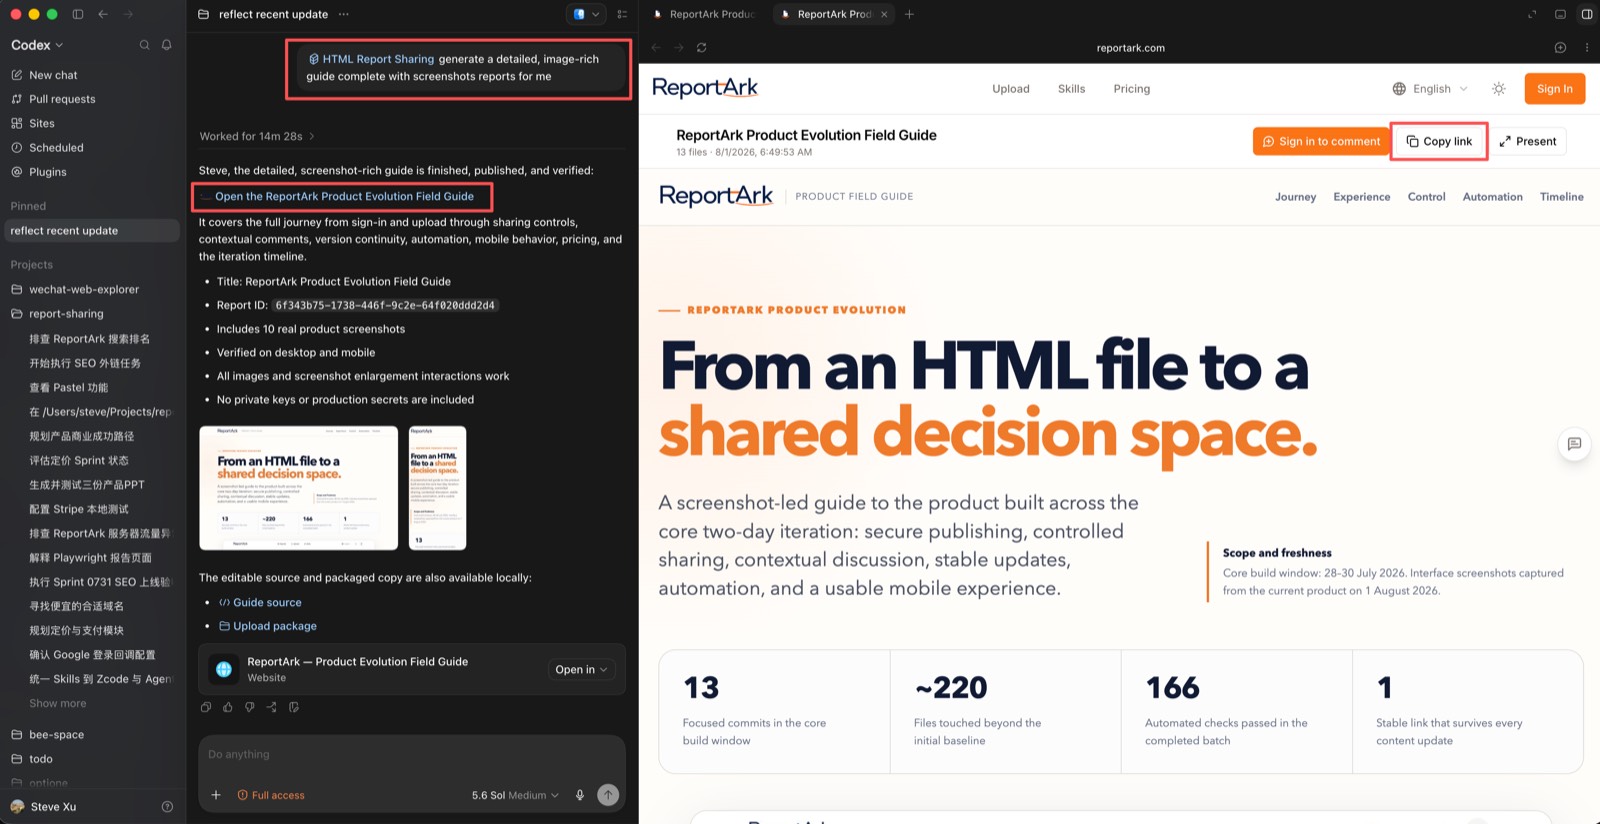The width and height of the screenshot is (1600, 824).
Task: Click the orange Sign In button
Action: pyautogui.click(x=1555, y=89)
